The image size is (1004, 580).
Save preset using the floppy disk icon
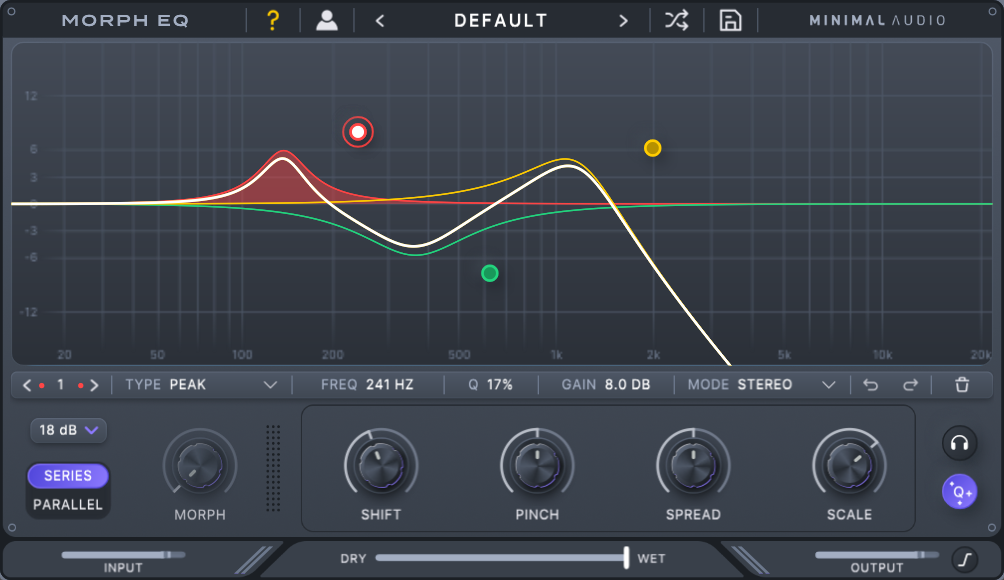[730, 21]
